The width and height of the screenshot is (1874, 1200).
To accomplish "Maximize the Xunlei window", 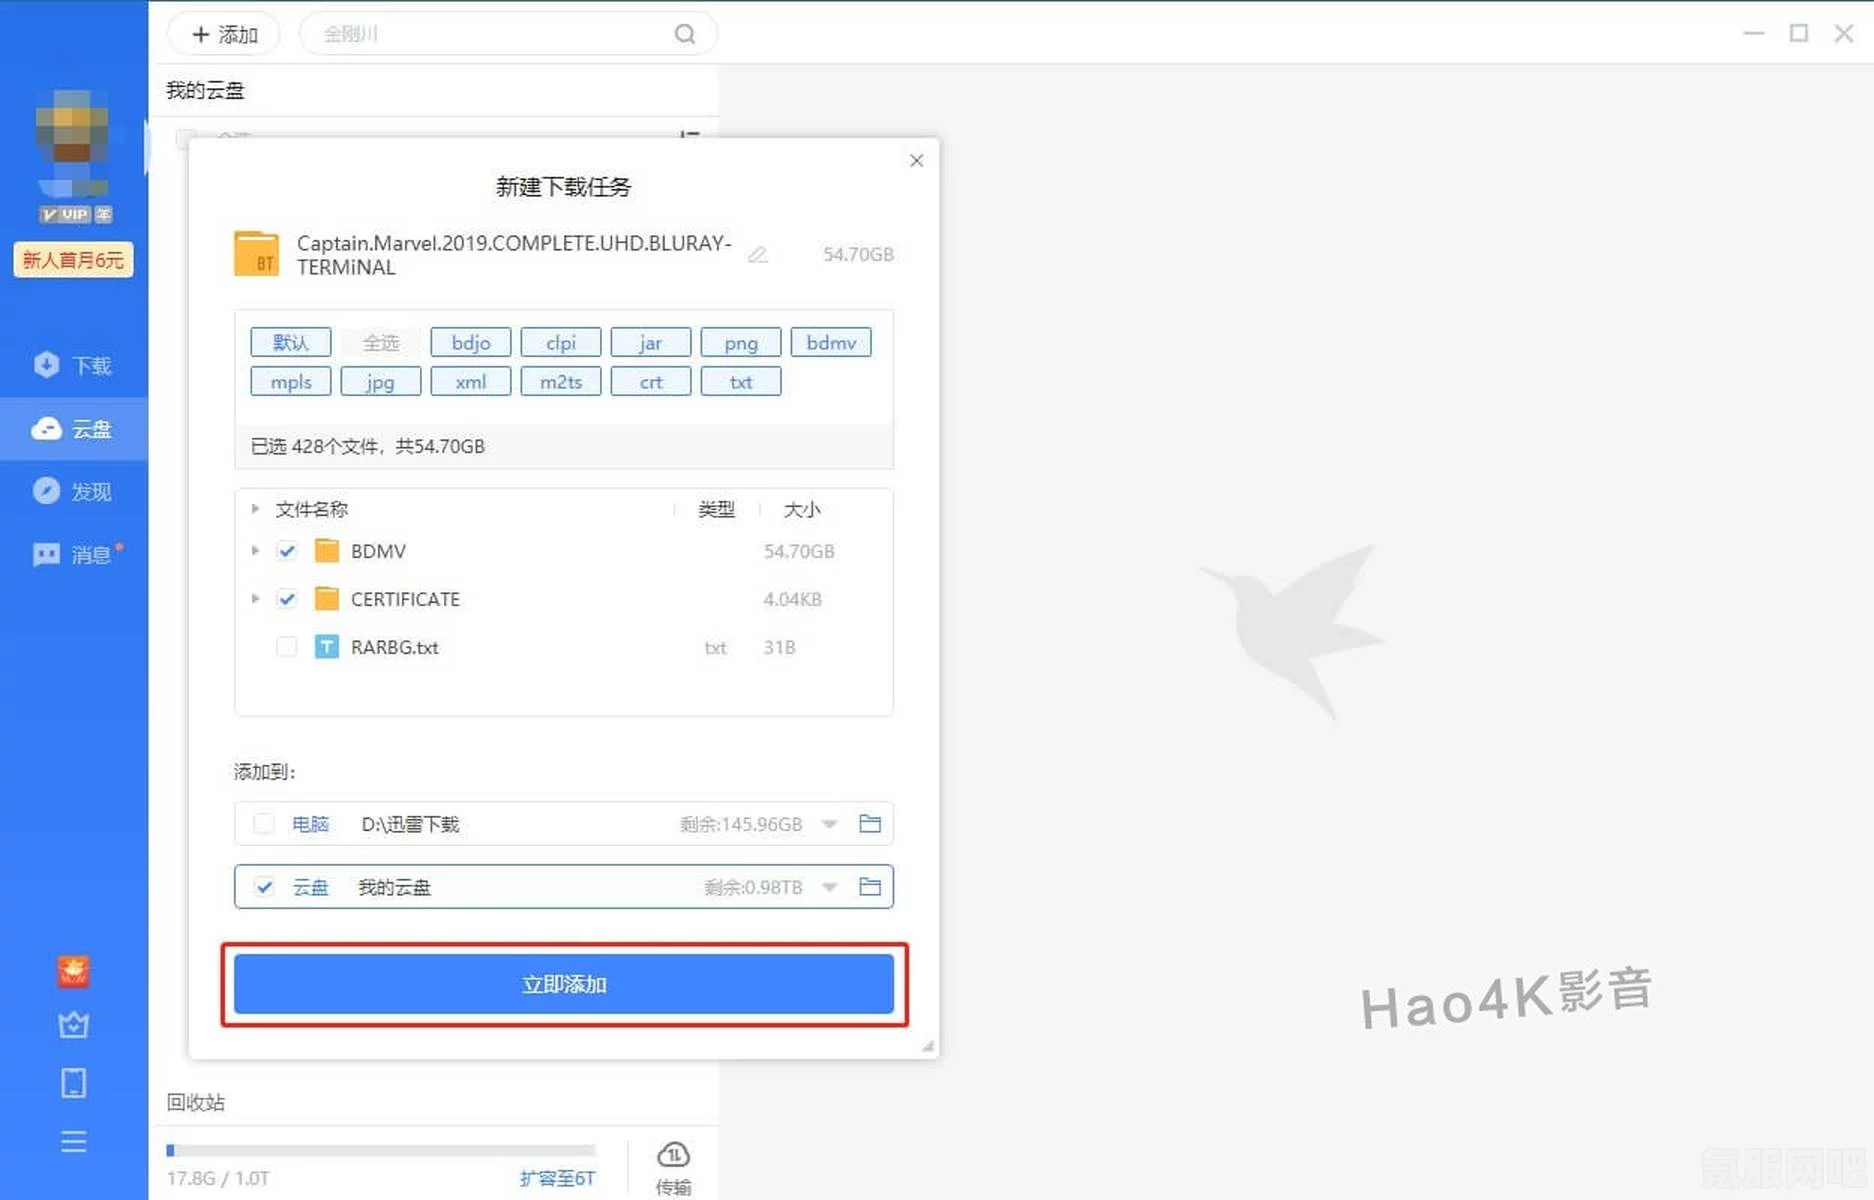I will 1798,33.
